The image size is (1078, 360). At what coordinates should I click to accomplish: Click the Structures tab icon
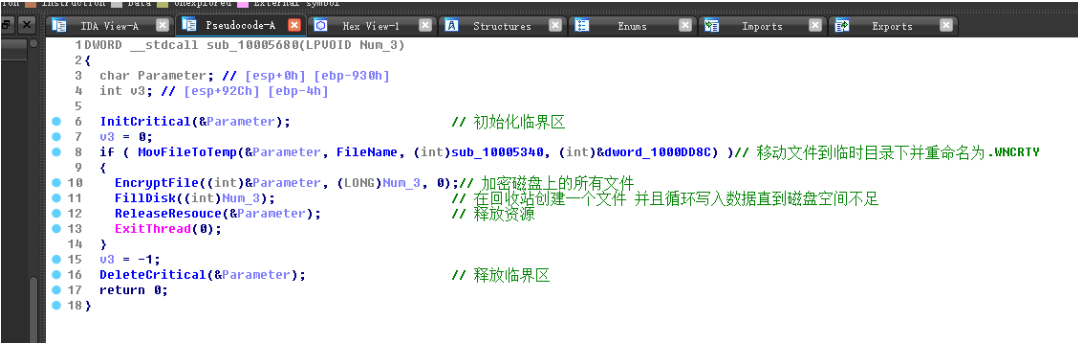(452, 25)
